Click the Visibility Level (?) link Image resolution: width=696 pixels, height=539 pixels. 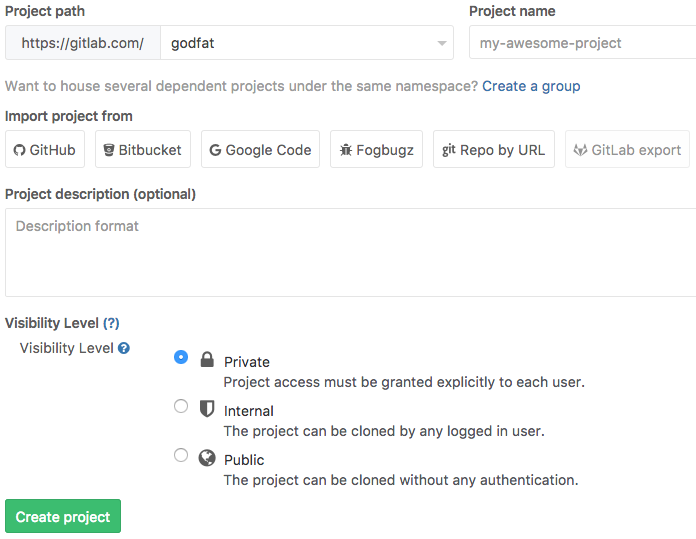tap(111, 323)
